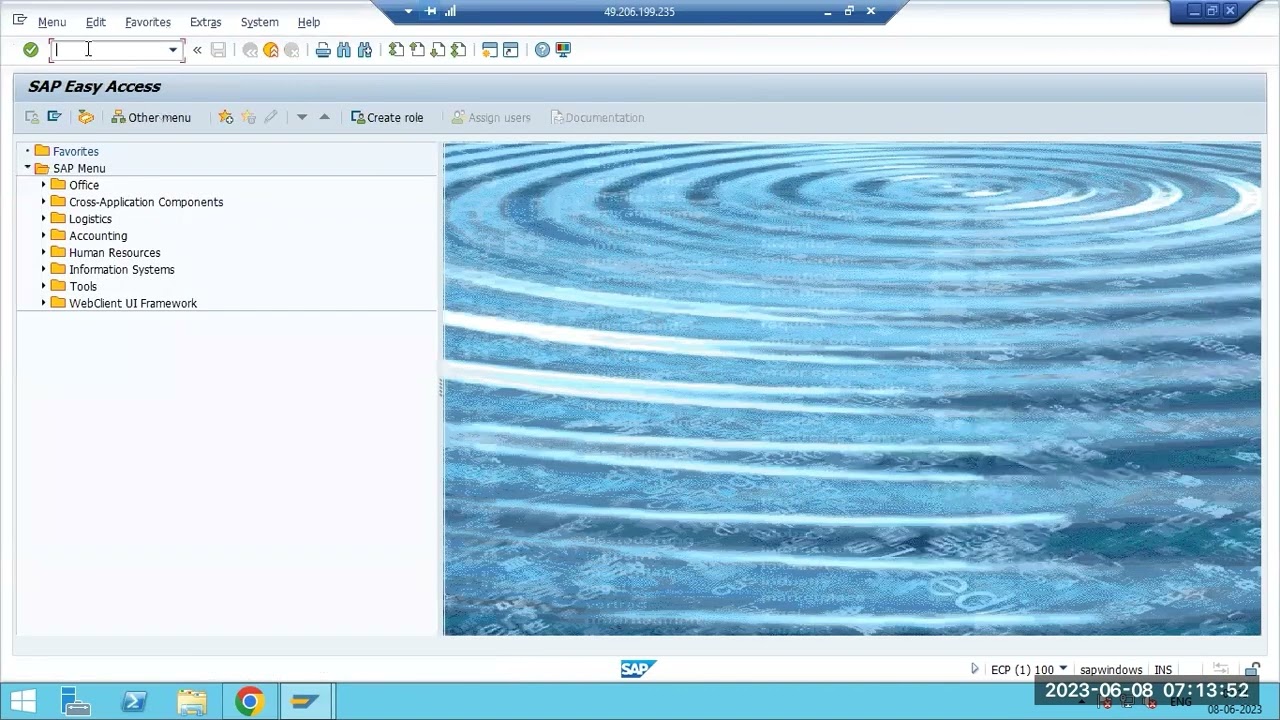This screenshot has height=720, width=1280.
Task: Click the status bar expand triangle
Action: pos(975,669)
